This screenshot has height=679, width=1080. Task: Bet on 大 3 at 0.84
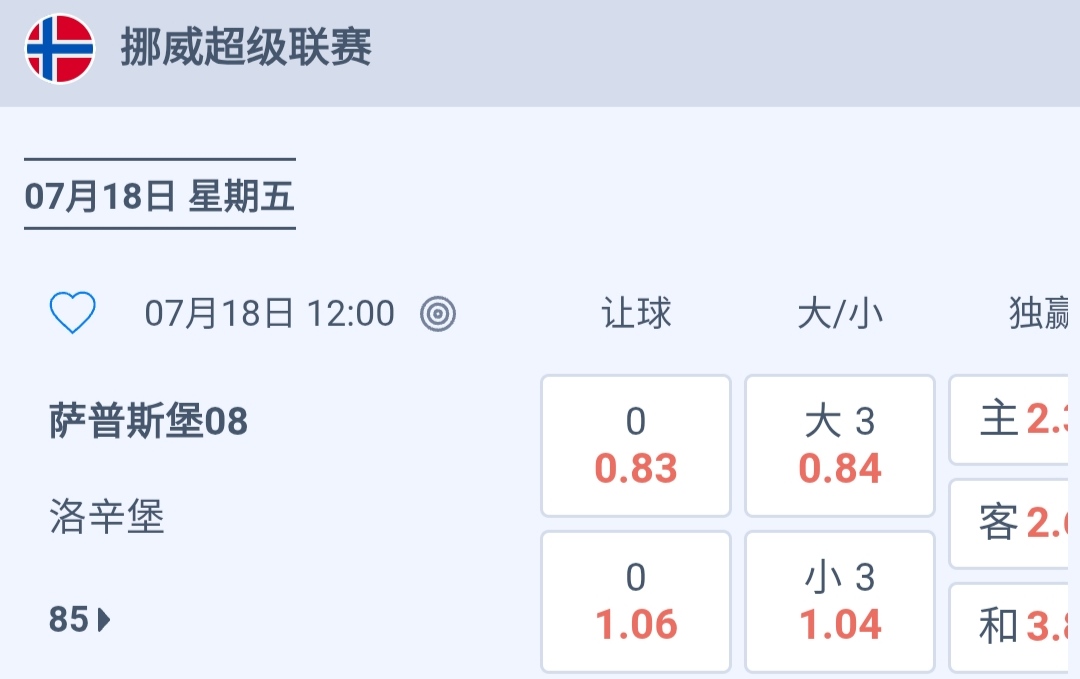pyautogui.click(x=840, y=445)
